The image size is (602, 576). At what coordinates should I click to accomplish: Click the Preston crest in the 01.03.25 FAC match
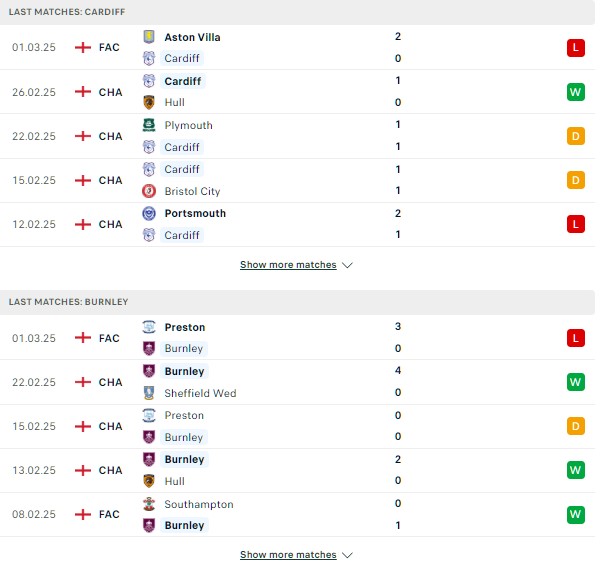[149, 327]
